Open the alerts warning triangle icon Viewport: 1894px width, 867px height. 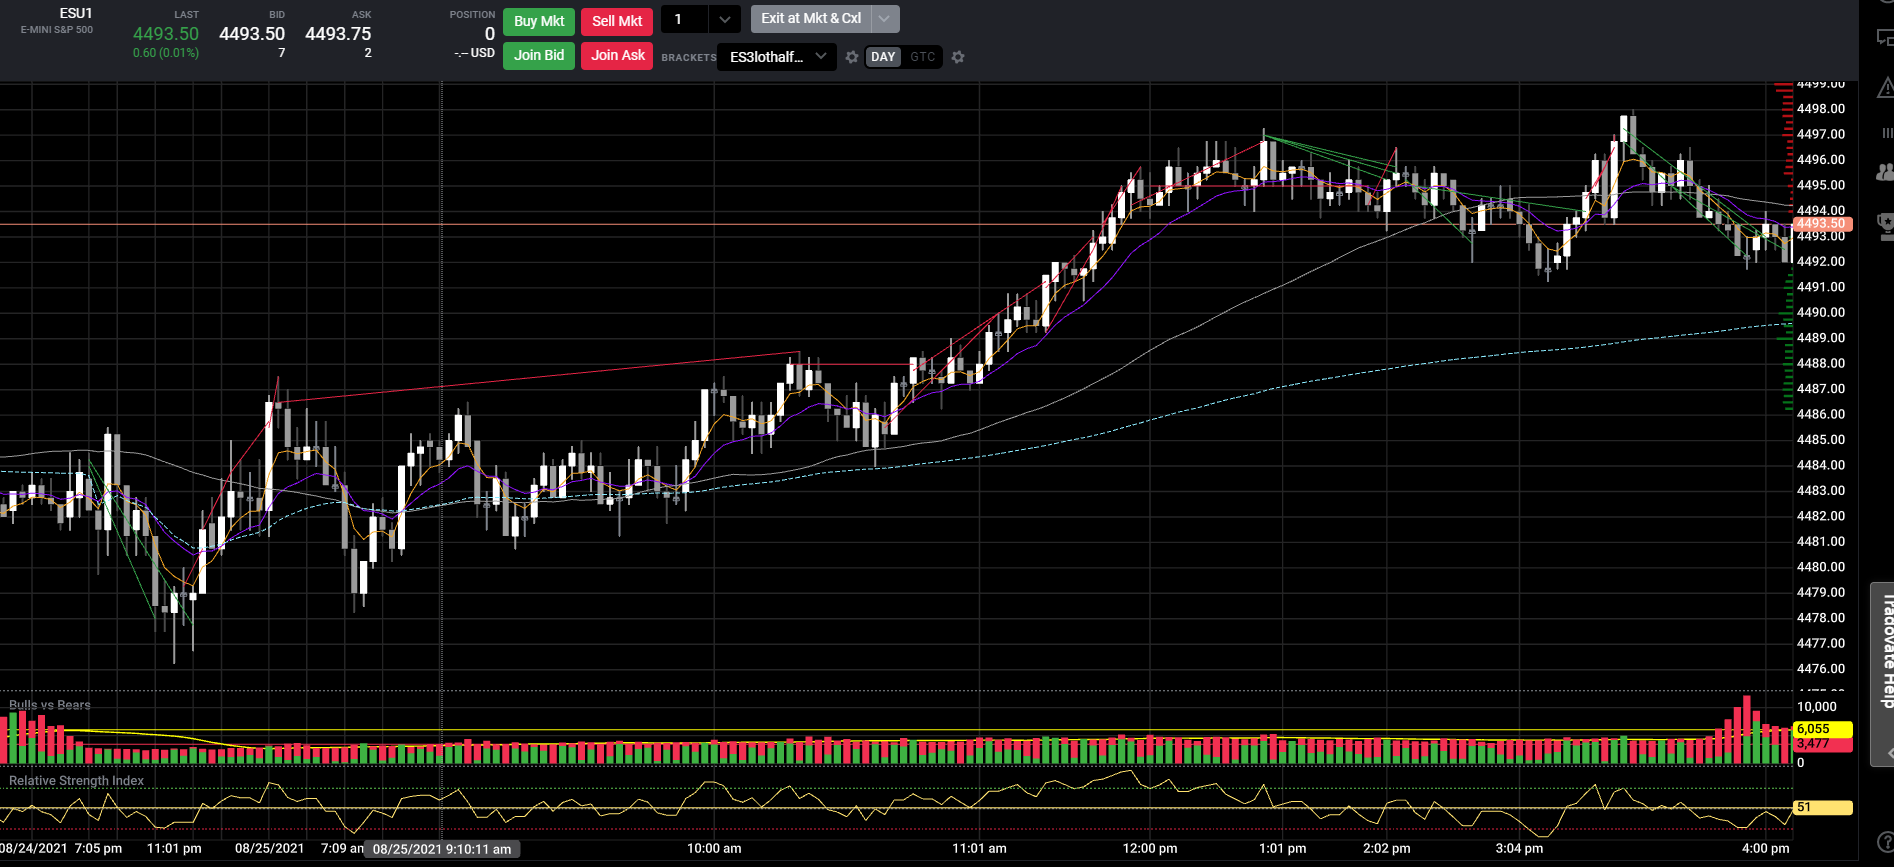(x=1885, y=89)
